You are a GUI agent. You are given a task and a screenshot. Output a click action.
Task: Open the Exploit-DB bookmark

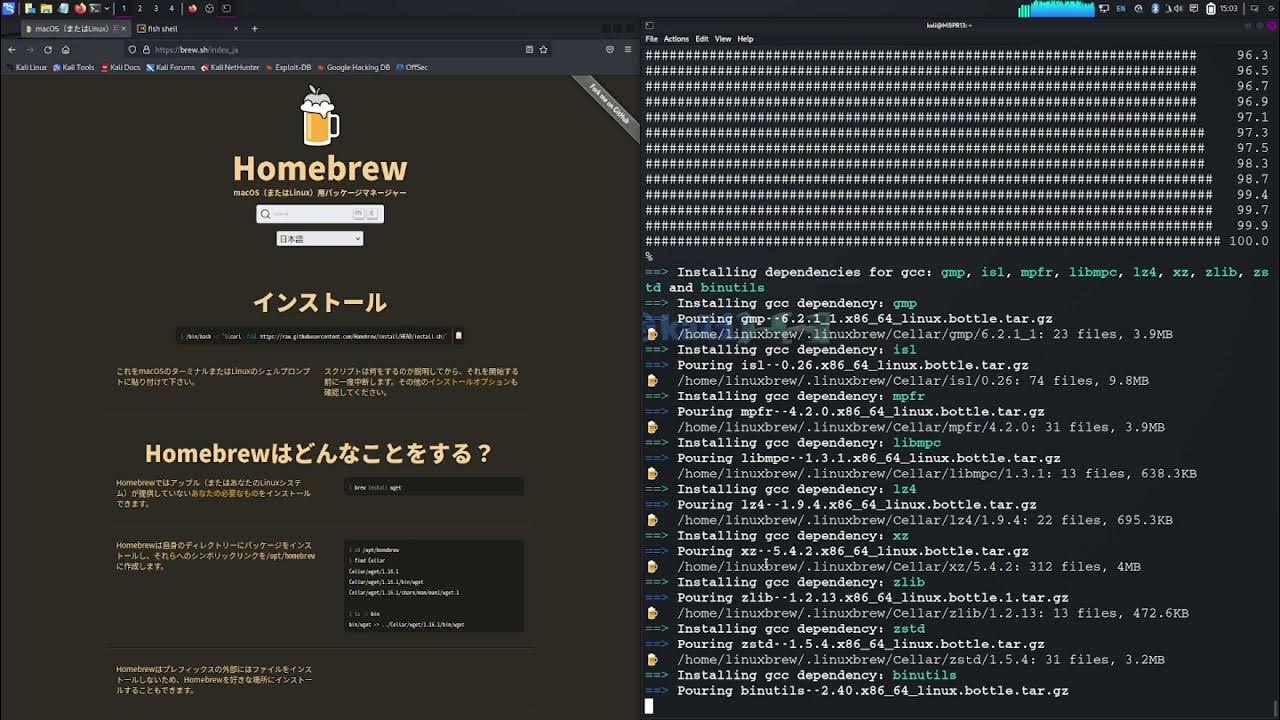pyautogui.click(x=288, y=67)
